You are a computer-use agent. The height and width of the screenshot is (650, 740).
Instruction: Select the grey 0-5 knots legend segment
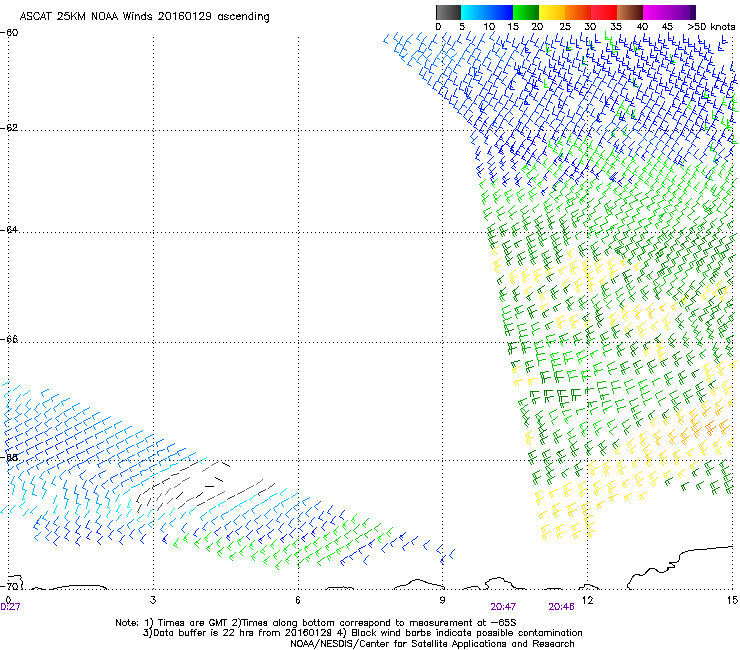pos(448,12)
